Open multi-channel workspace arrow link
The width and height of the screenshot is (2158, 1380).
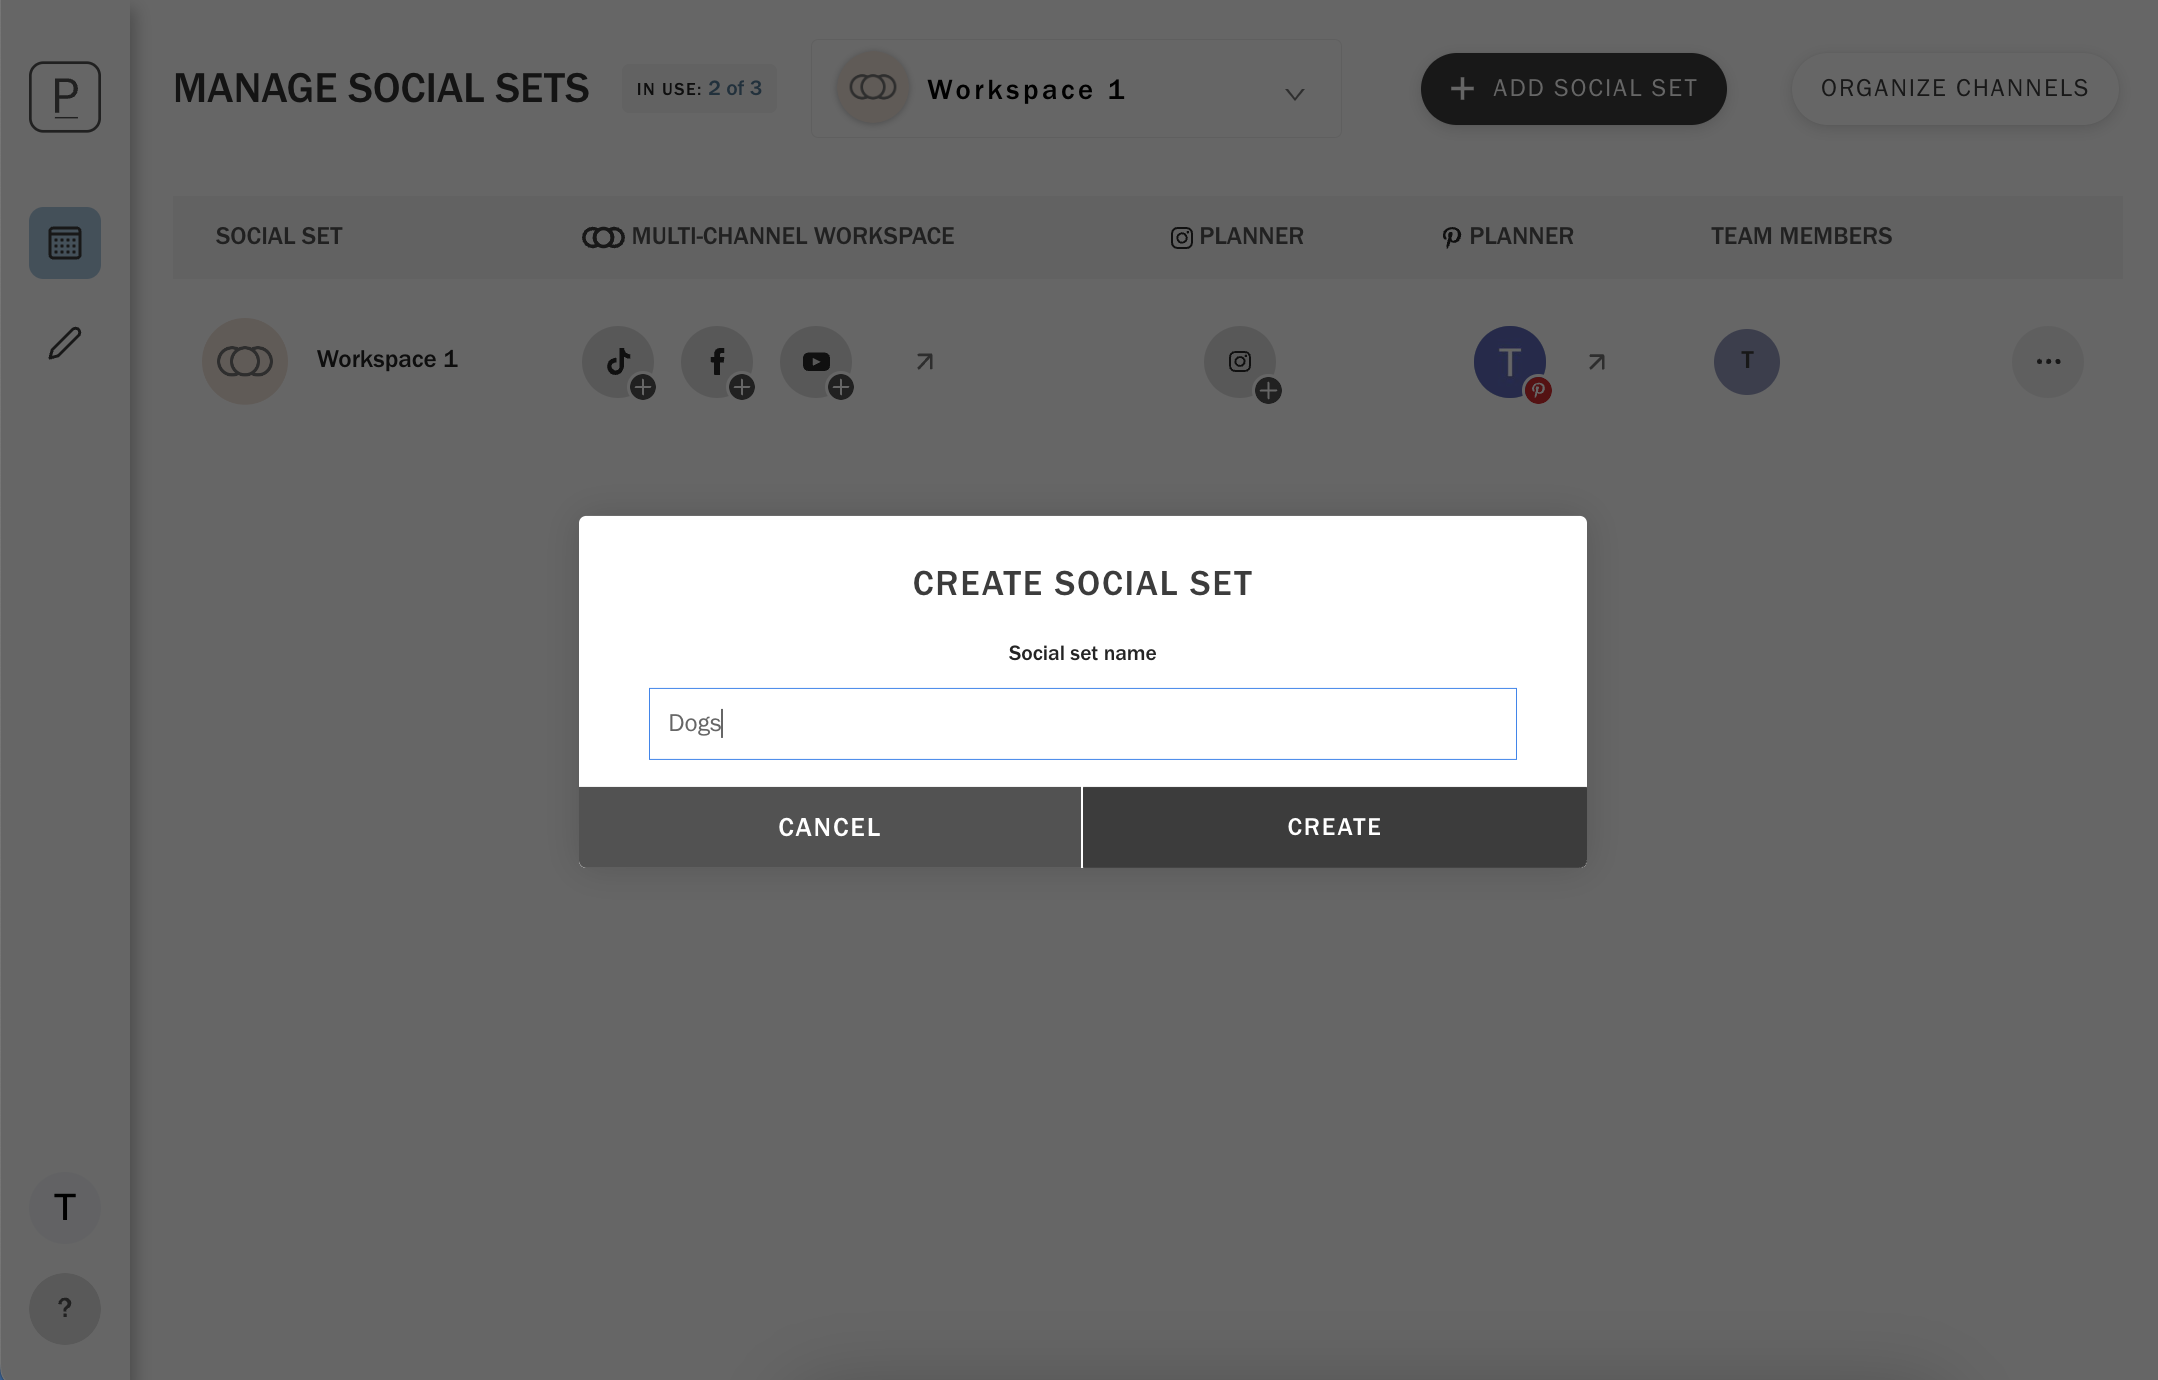(x=925, y=361)
